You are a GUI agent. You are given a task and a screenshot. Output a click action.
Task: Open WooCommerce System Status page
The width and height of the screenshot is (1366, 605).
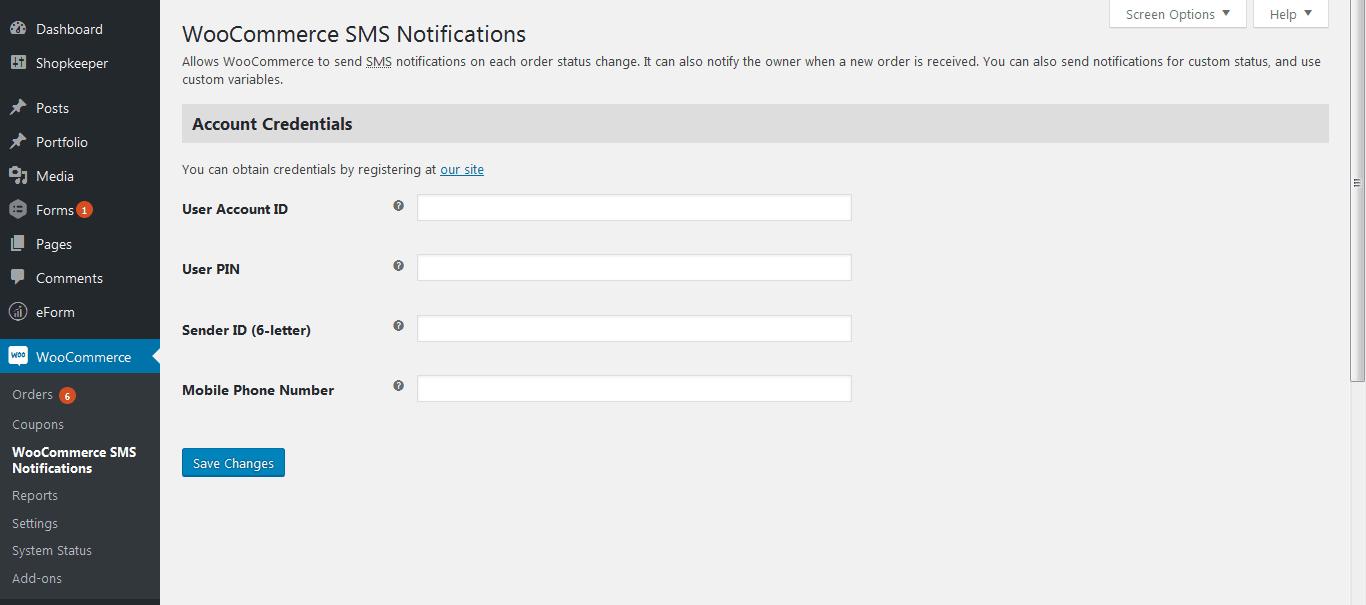point(52,551)
